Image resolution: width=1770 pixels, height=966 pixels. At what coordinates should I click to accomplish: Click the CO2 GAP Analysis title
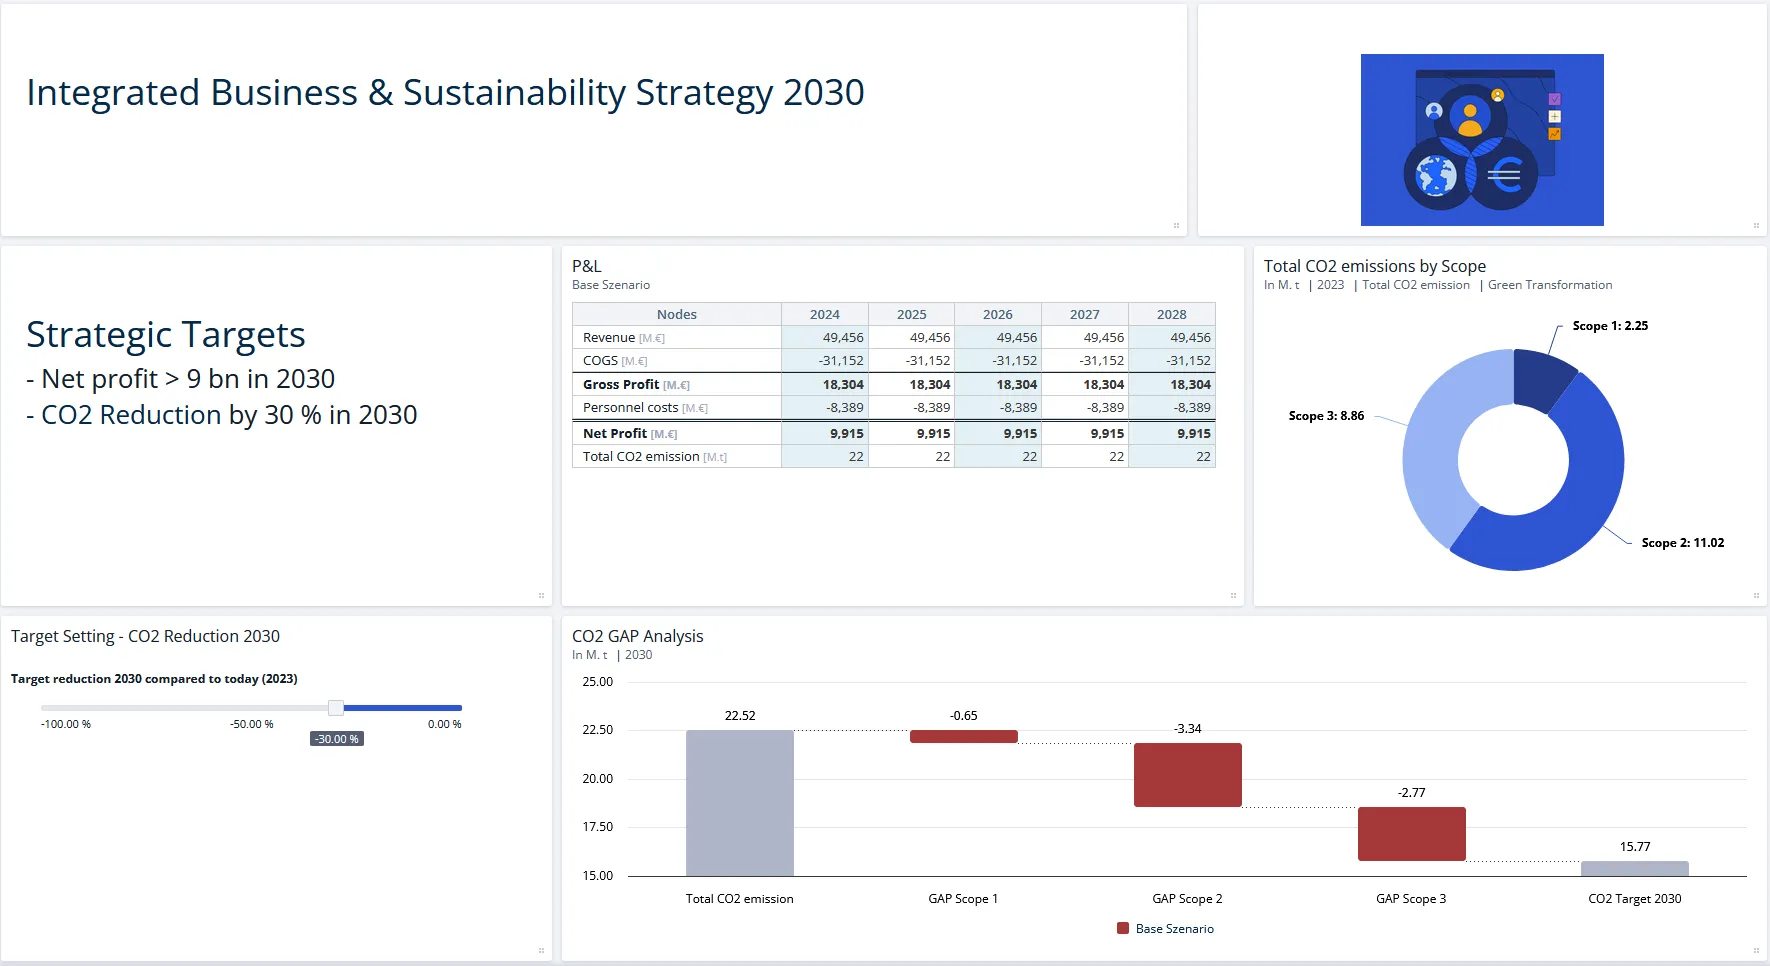pos(638,636)
